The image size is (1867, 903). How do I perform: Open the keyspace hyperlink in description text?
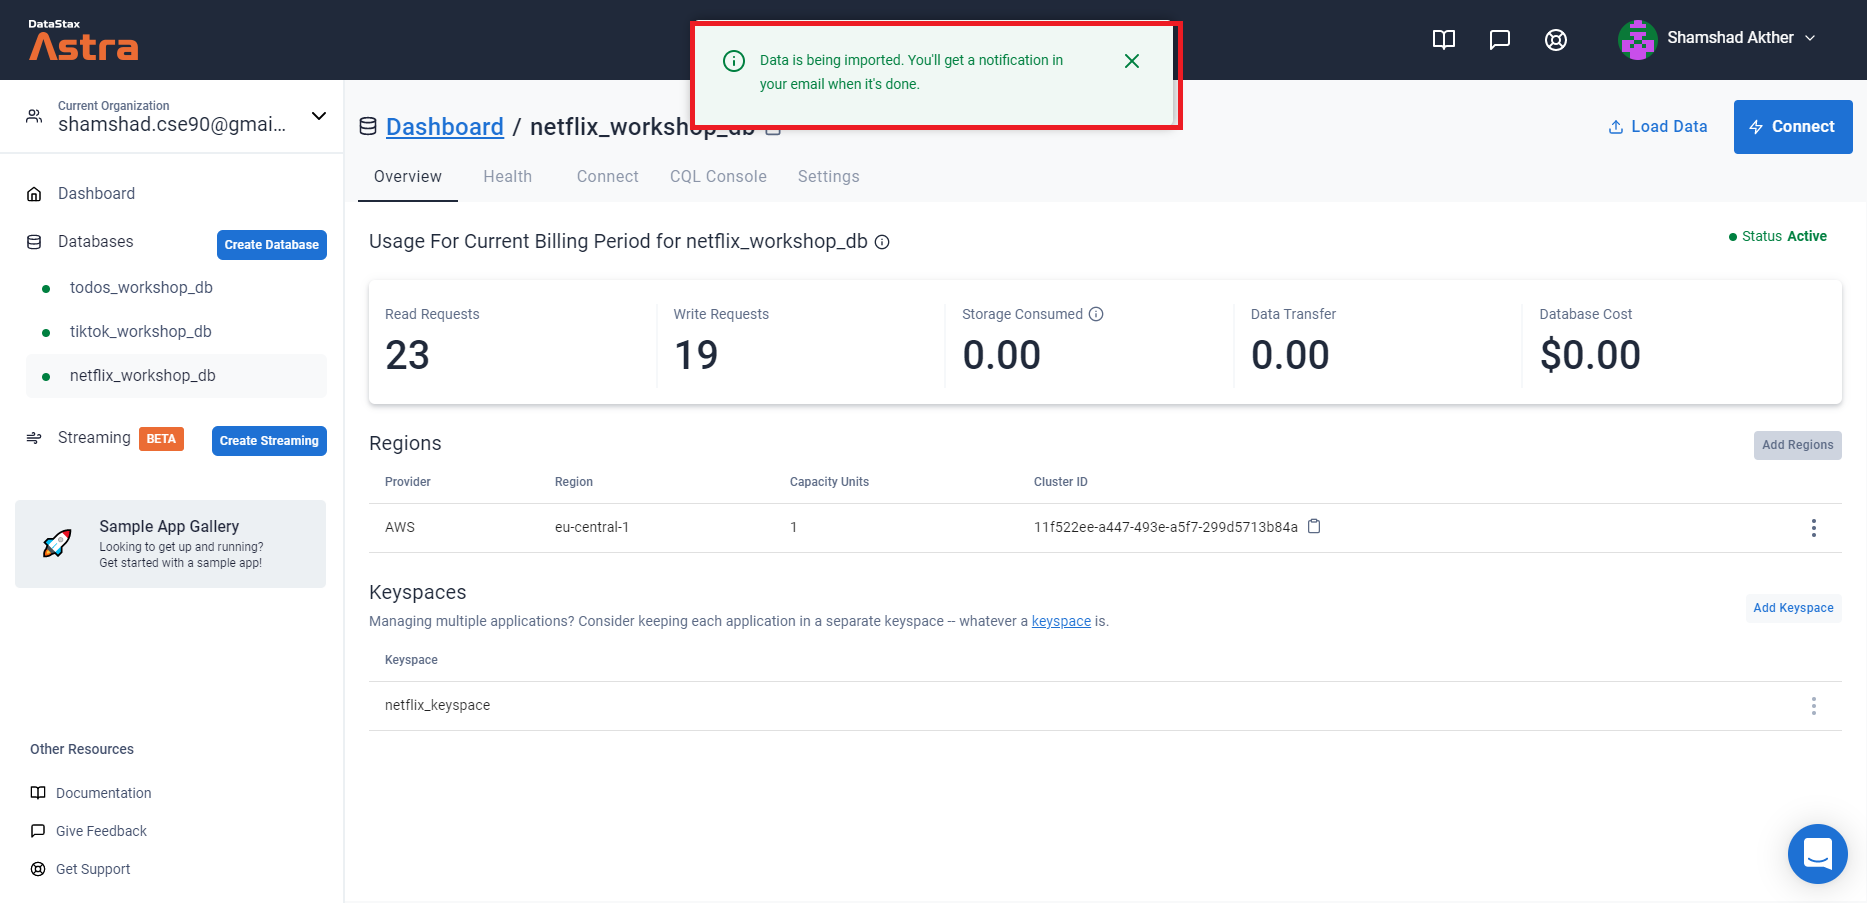coord(1061,620)
